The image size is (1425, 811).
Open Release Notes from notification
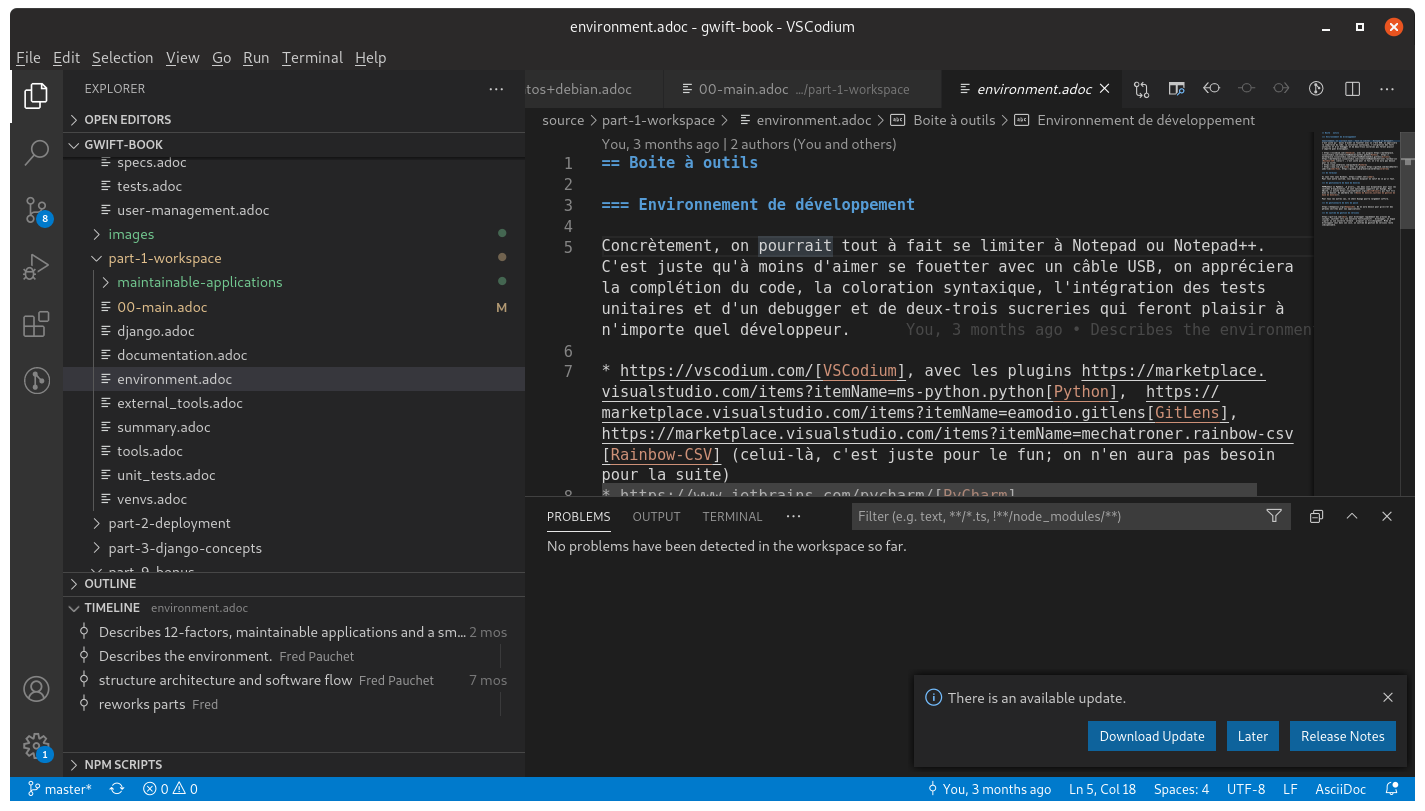point(1342,736)
